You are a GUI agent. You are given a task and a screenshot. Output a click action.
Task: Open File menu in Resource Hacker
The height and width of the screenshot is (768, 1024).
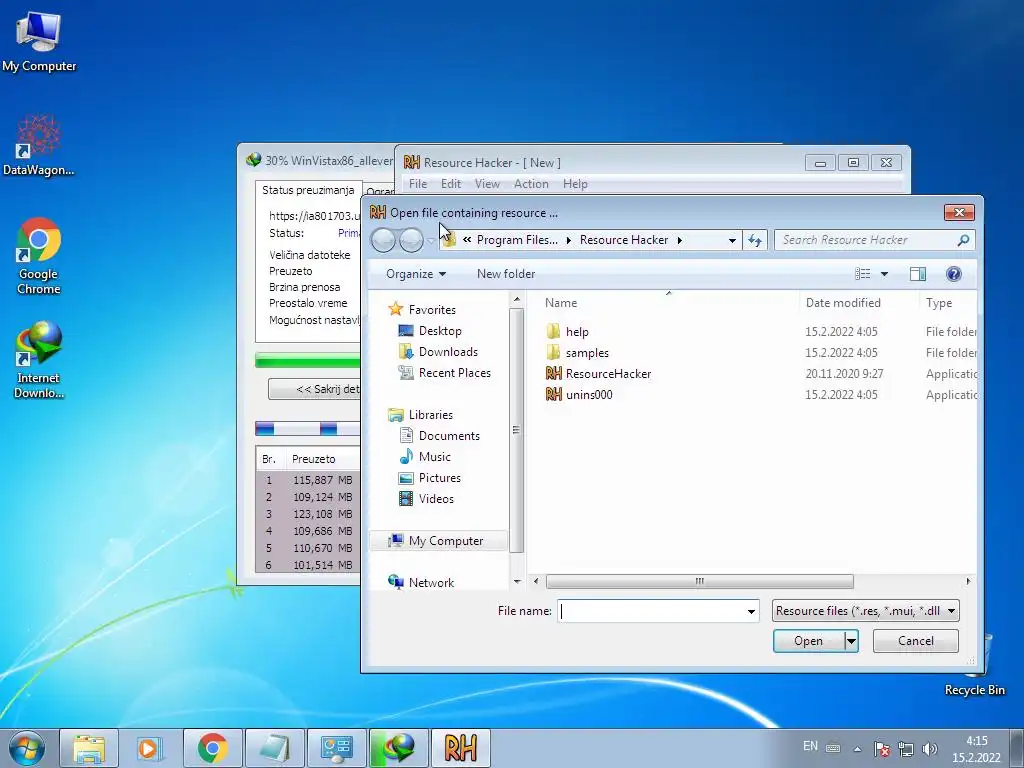coord(418,184)
